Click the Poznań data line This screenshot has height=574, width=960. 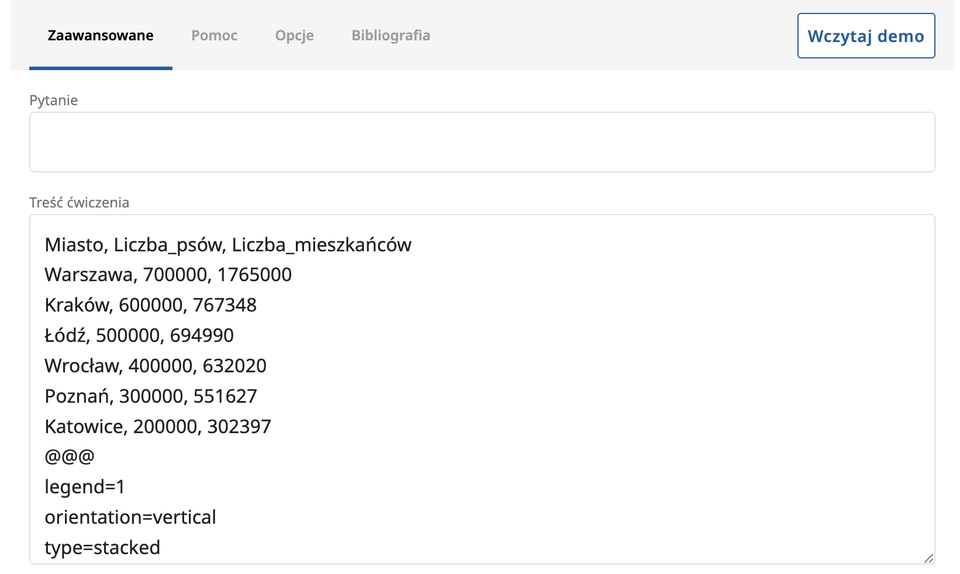click(x=150, y=396)
